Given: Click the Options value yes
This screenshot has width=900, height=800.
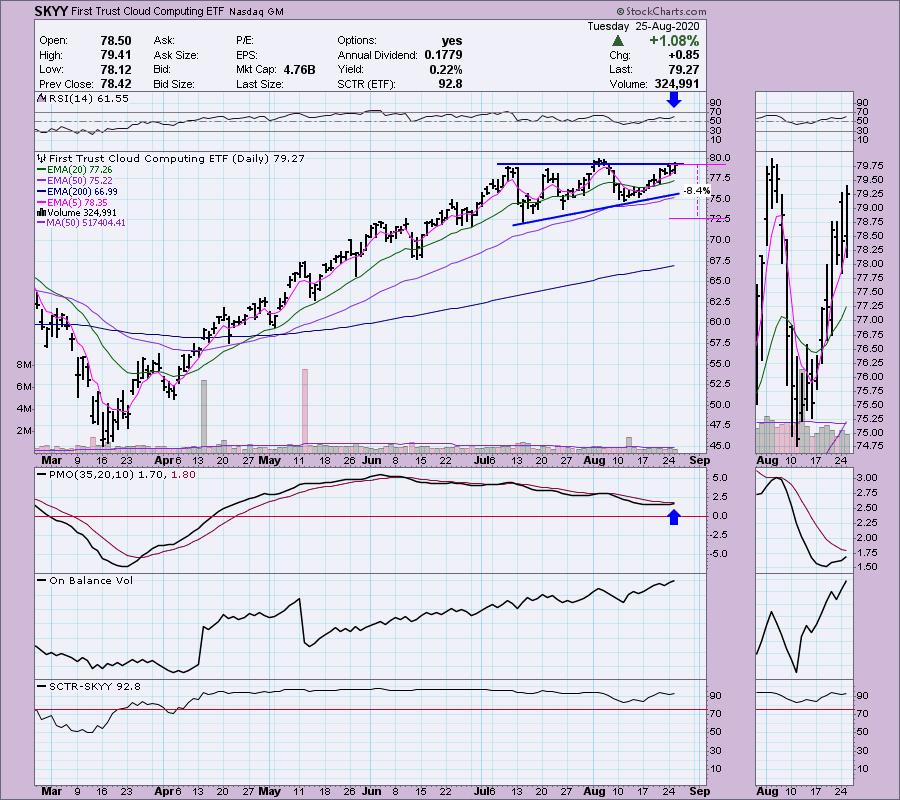Looking at the screenshot, I should (452, 41).
